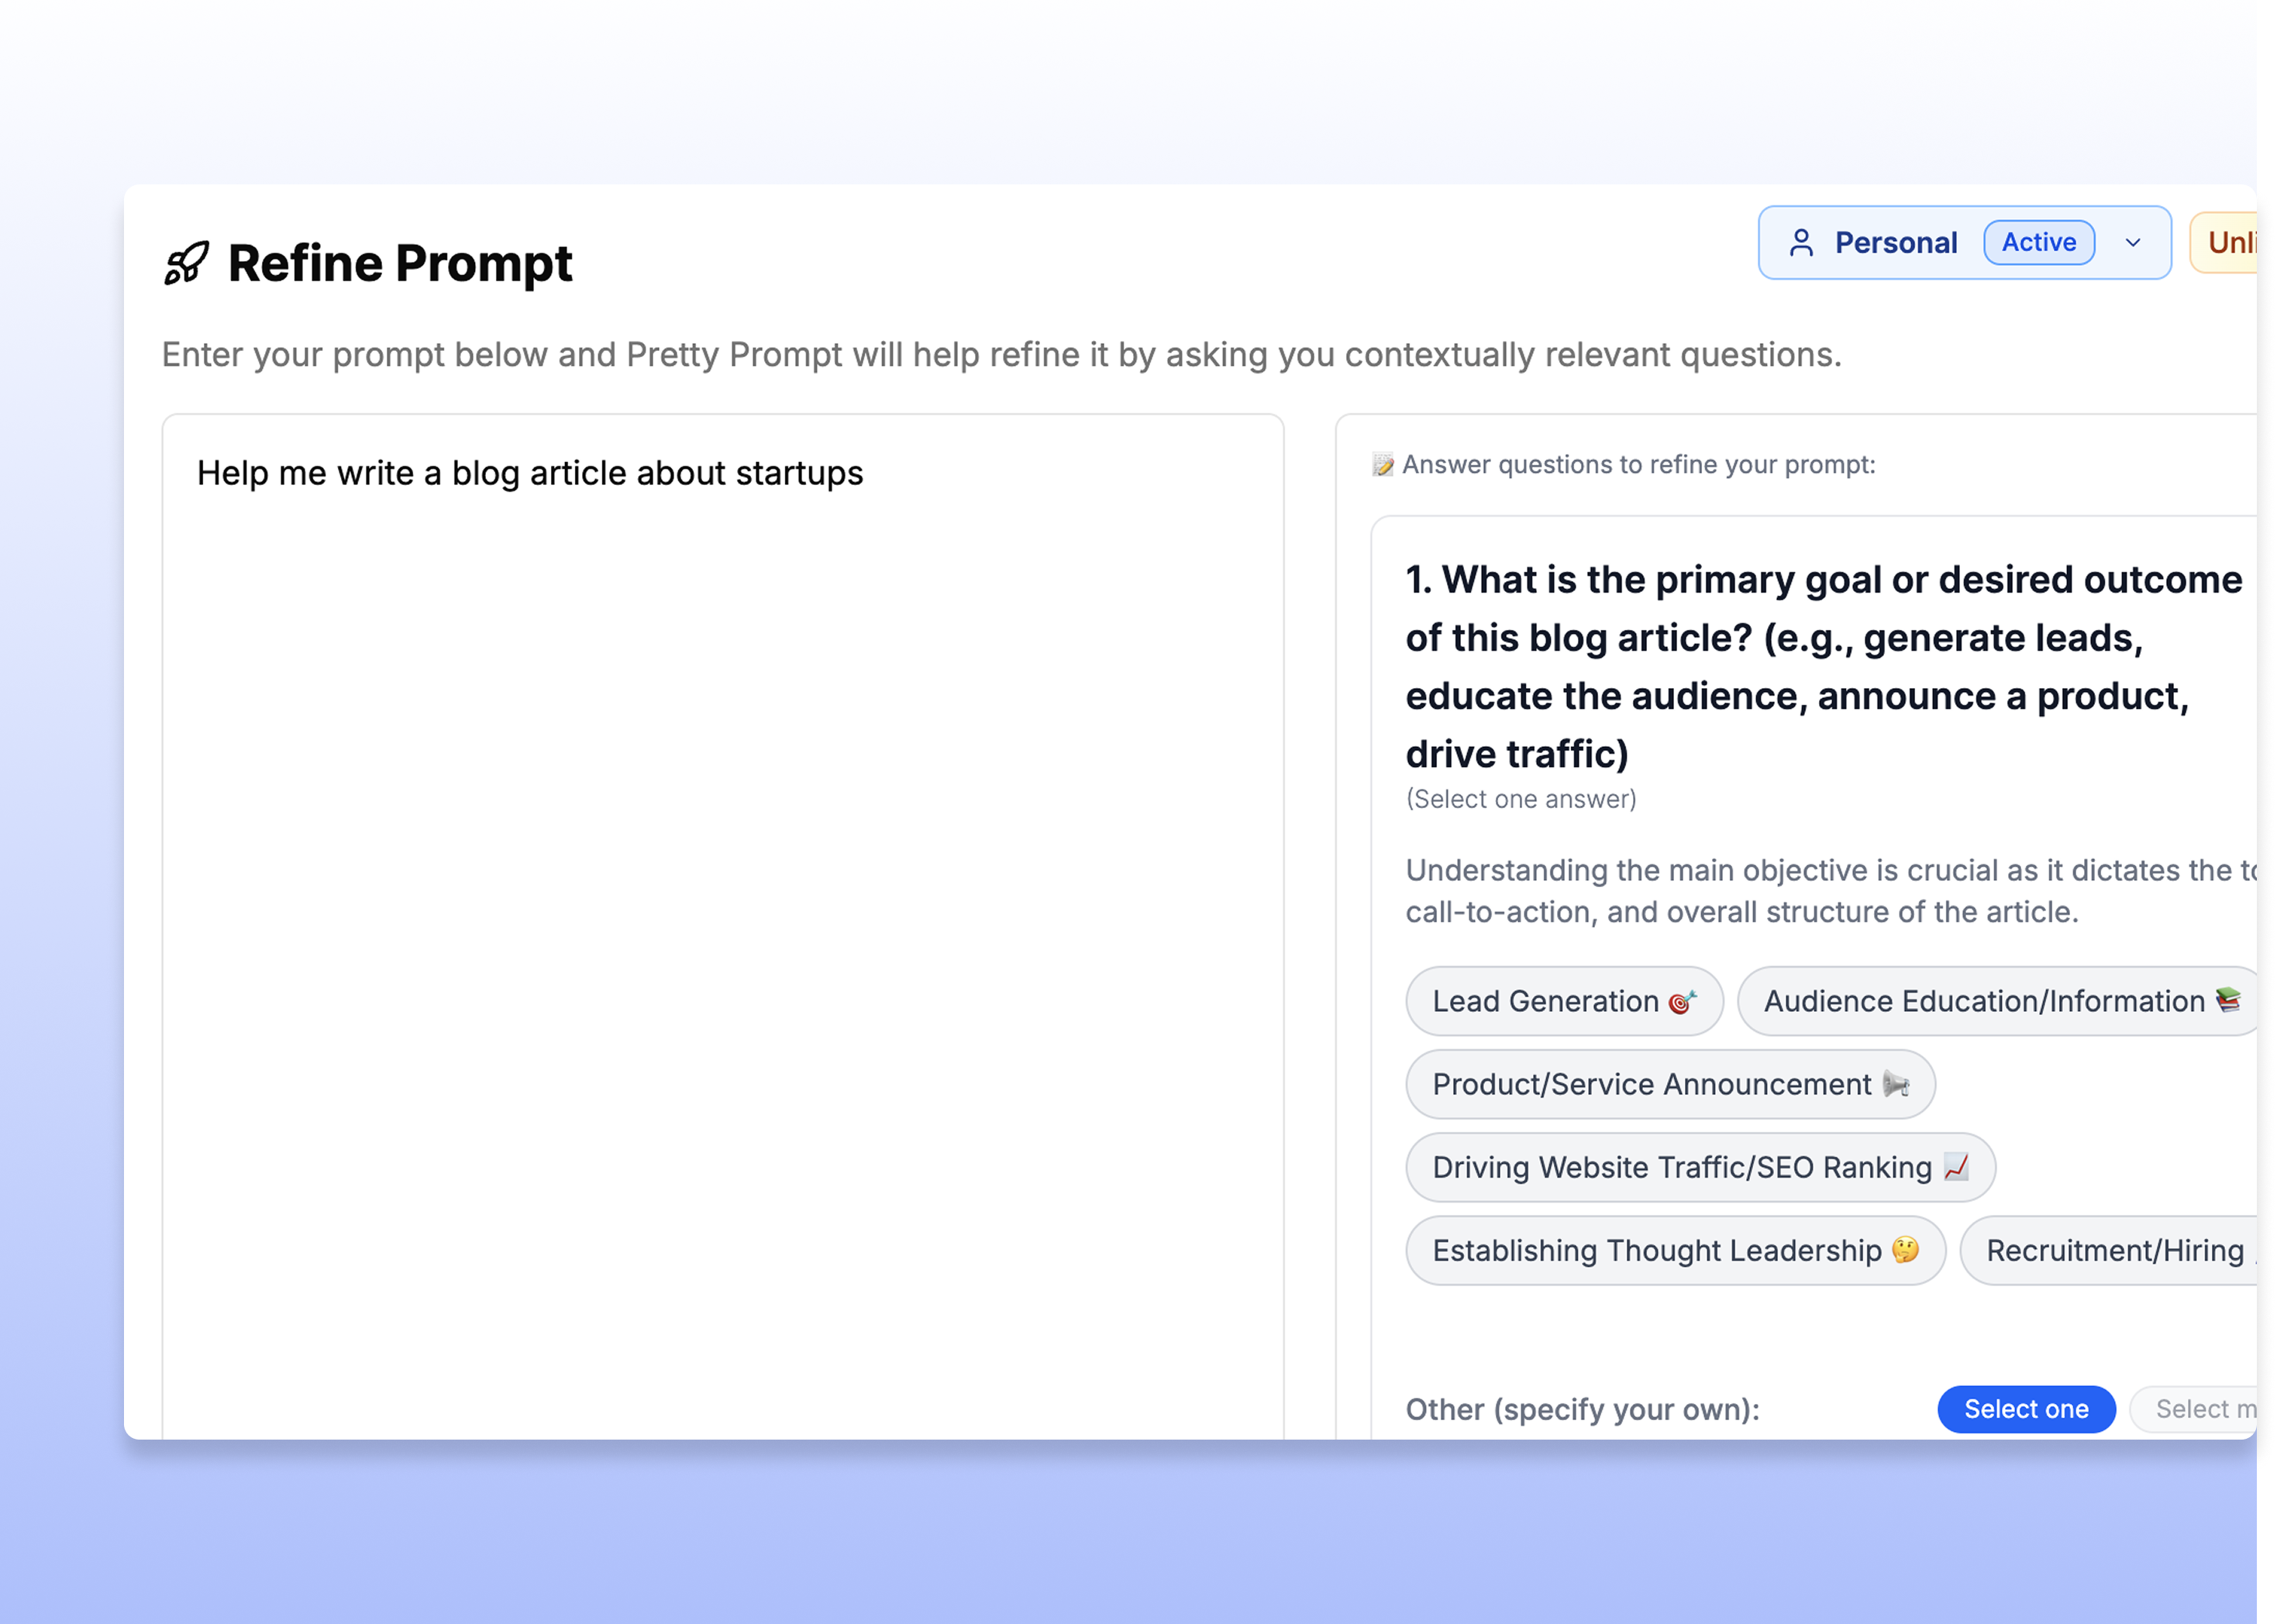Select Establishing Thought Leadership chip

(1675, 1250)
